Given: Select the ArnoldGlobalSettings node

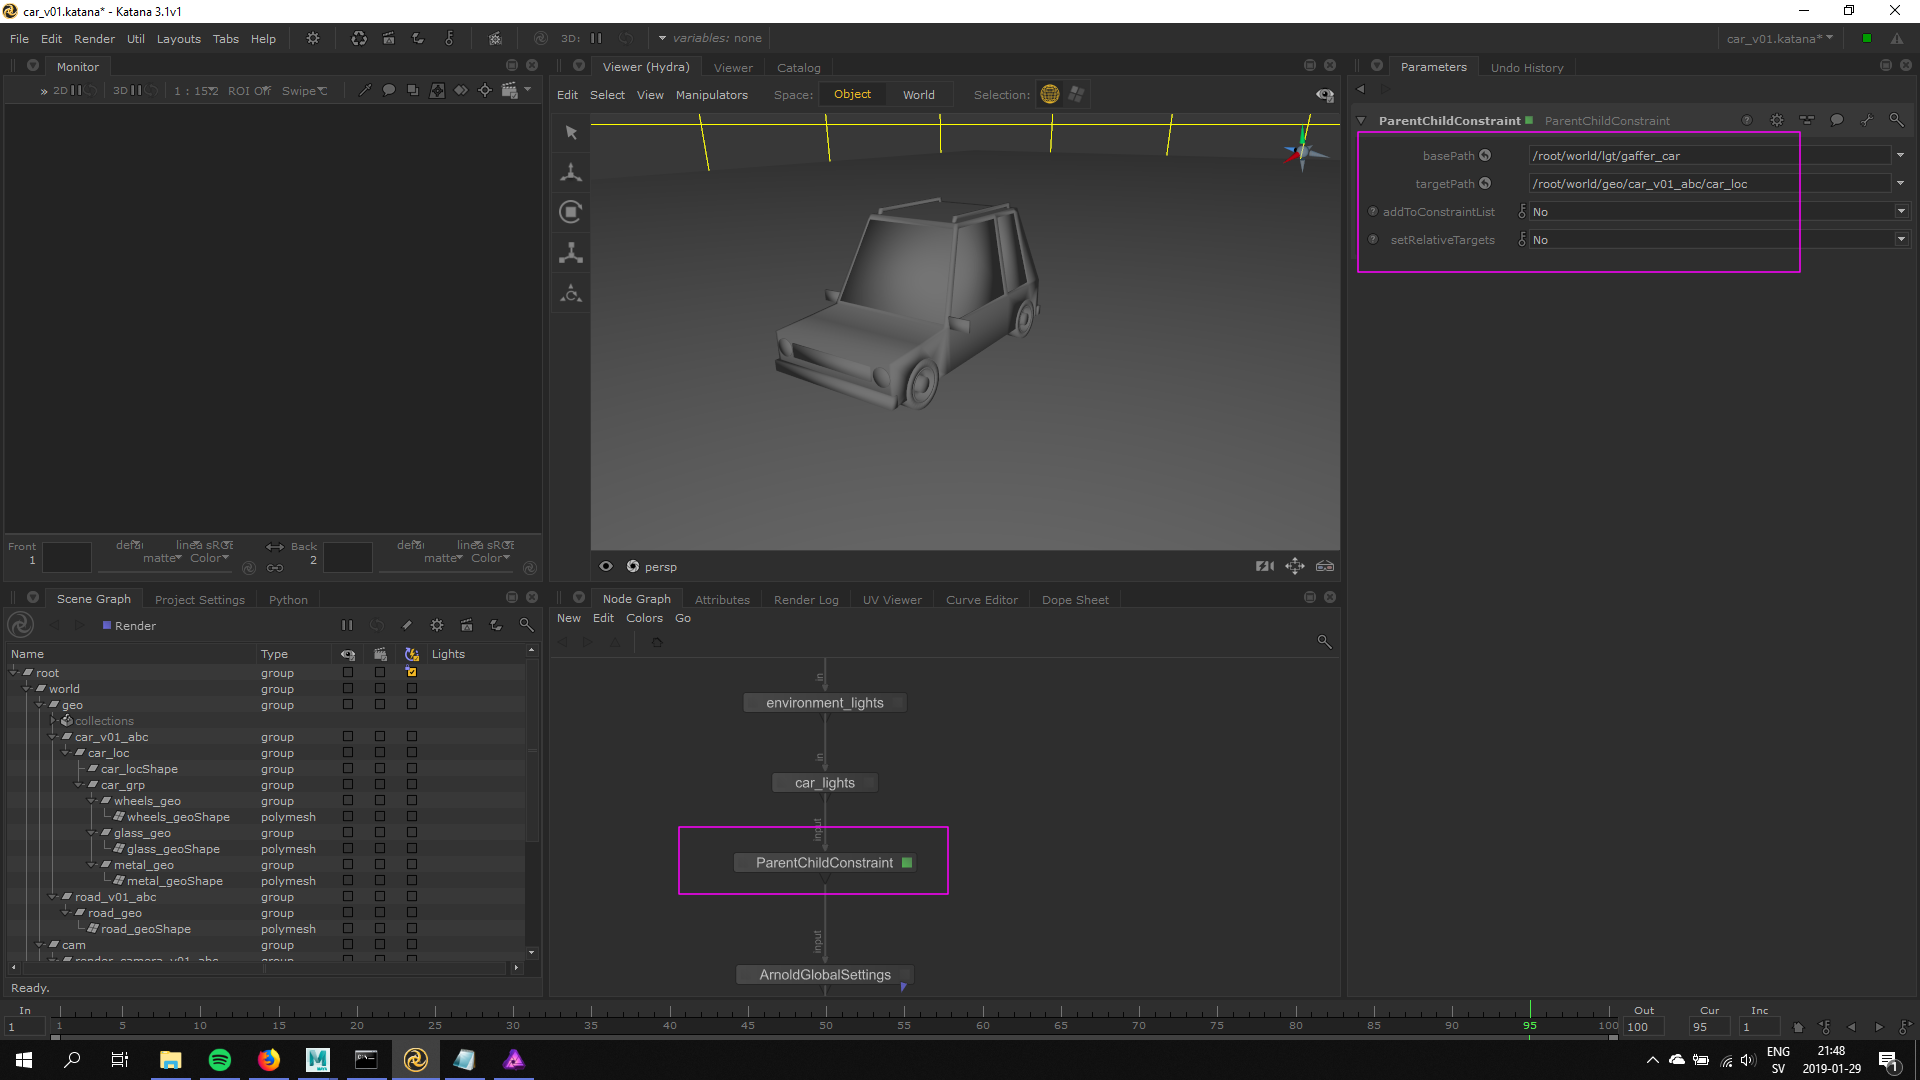Looking at the screenshot, I should point(824,974).
